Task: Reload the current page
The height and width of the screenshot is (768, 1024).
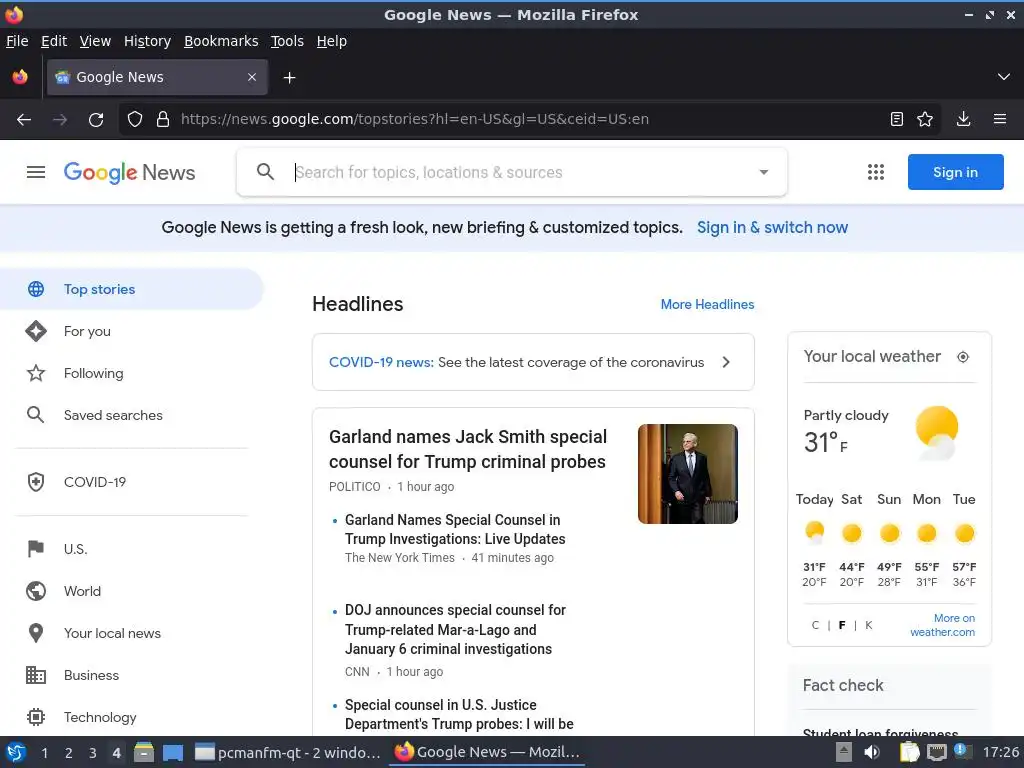Action: (96, 120)
